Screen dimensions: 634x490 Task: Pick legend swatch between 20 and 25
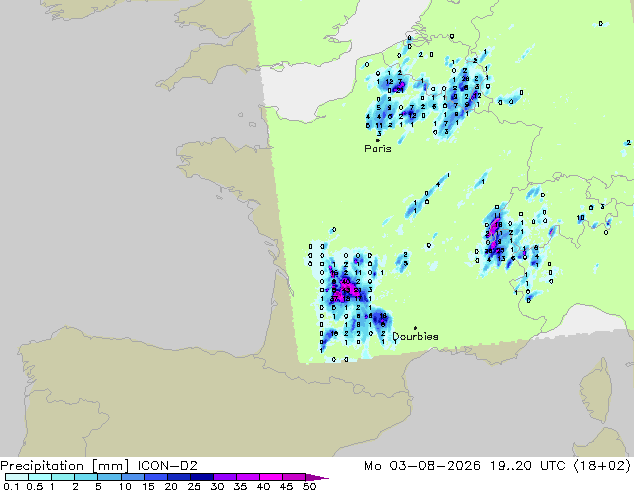[179, 477]
